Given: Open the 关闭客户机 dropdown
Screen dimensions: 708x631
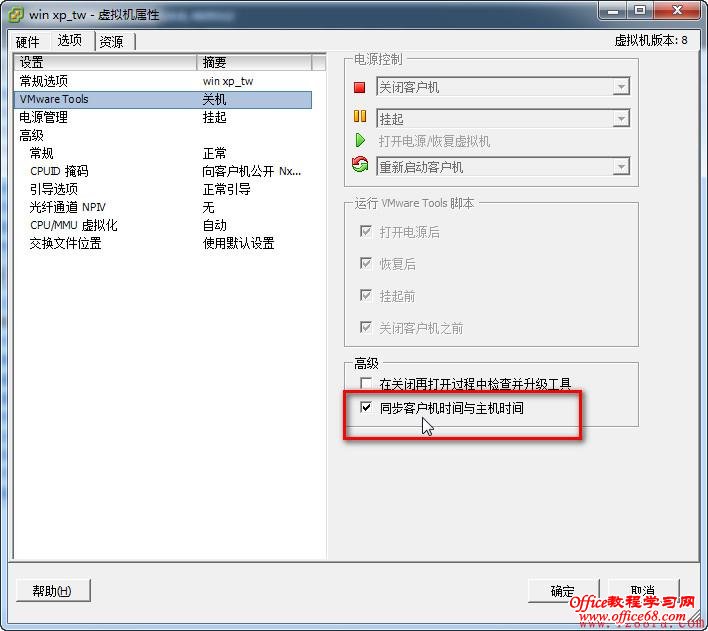Looking at the screenshot, I should [x=503, y=87].
